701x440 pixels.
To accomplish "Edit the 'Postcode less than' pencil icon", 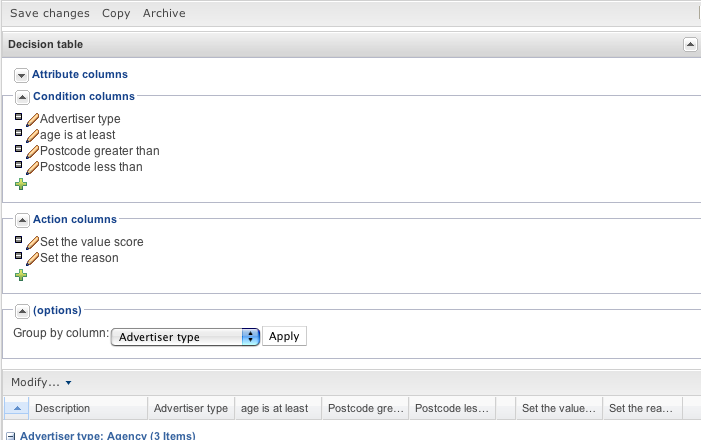I will [32, 168].
